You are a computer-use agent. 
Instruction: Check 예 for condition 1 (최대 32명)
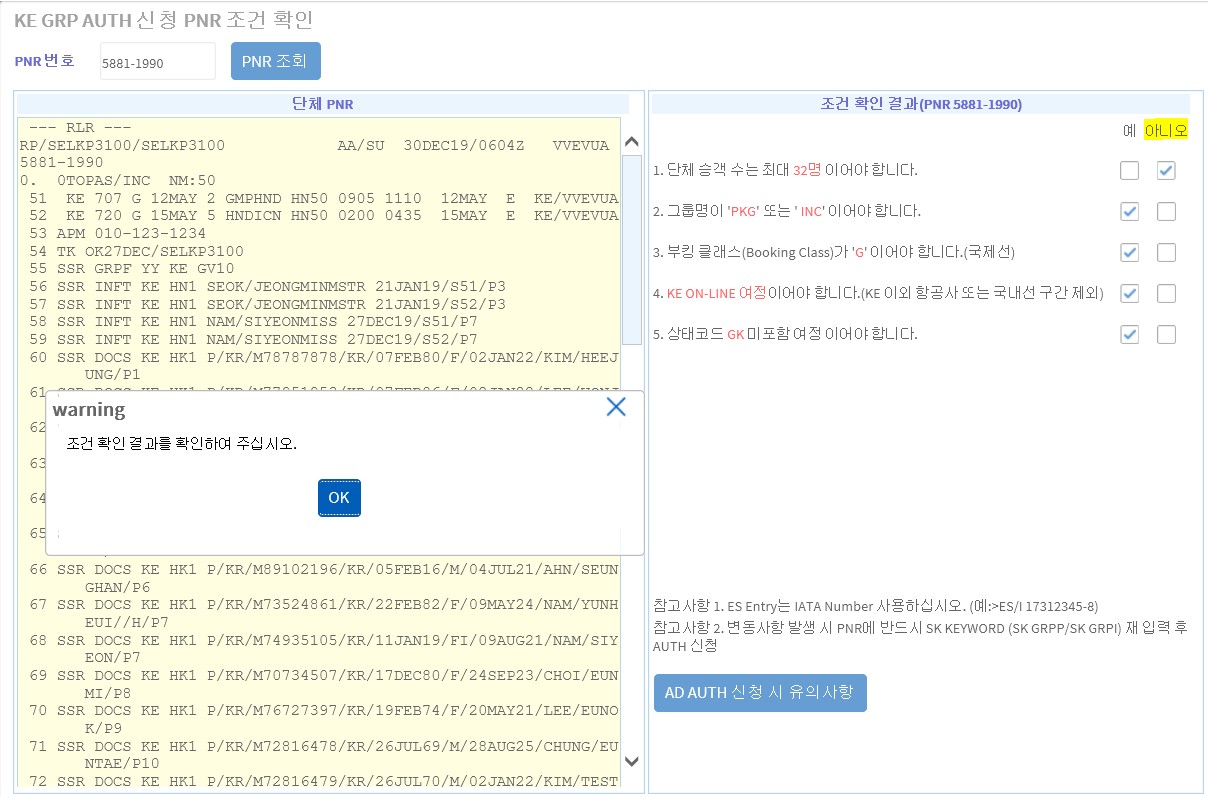coord(1129,171)
